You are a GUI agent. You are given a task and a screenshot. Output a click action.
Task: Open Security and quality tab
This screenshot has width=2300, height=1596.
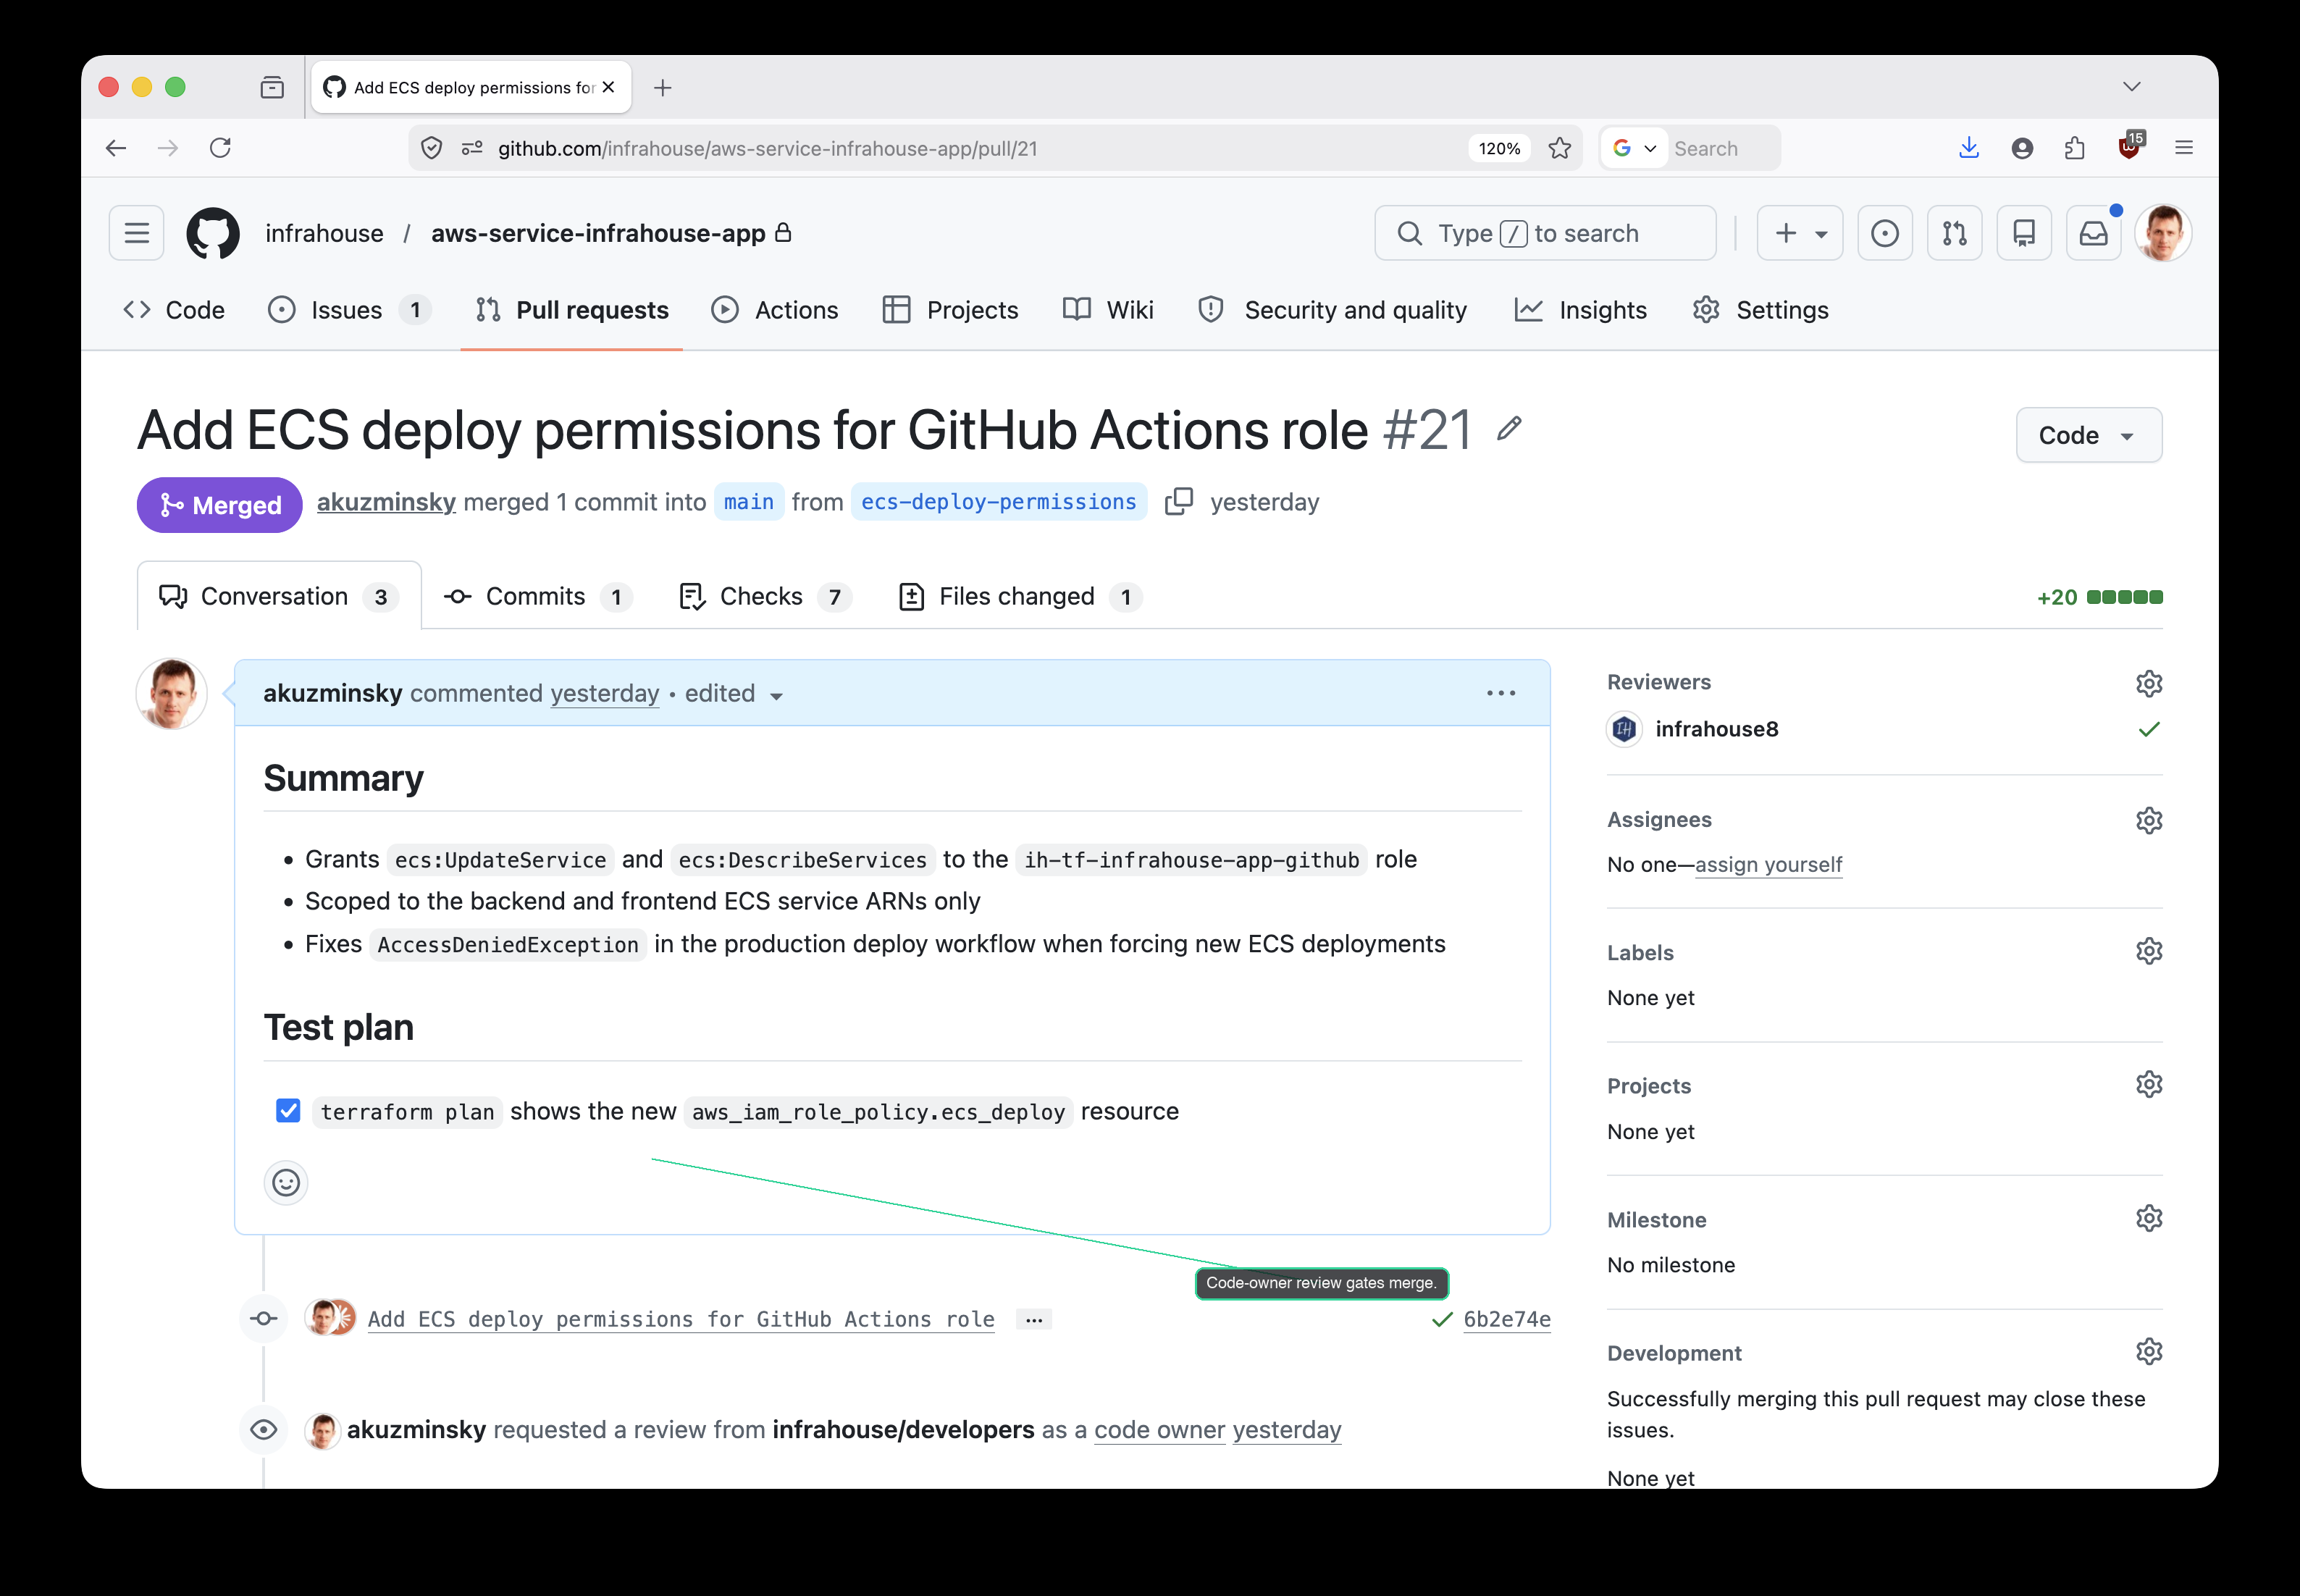(x=1332, y=310)
